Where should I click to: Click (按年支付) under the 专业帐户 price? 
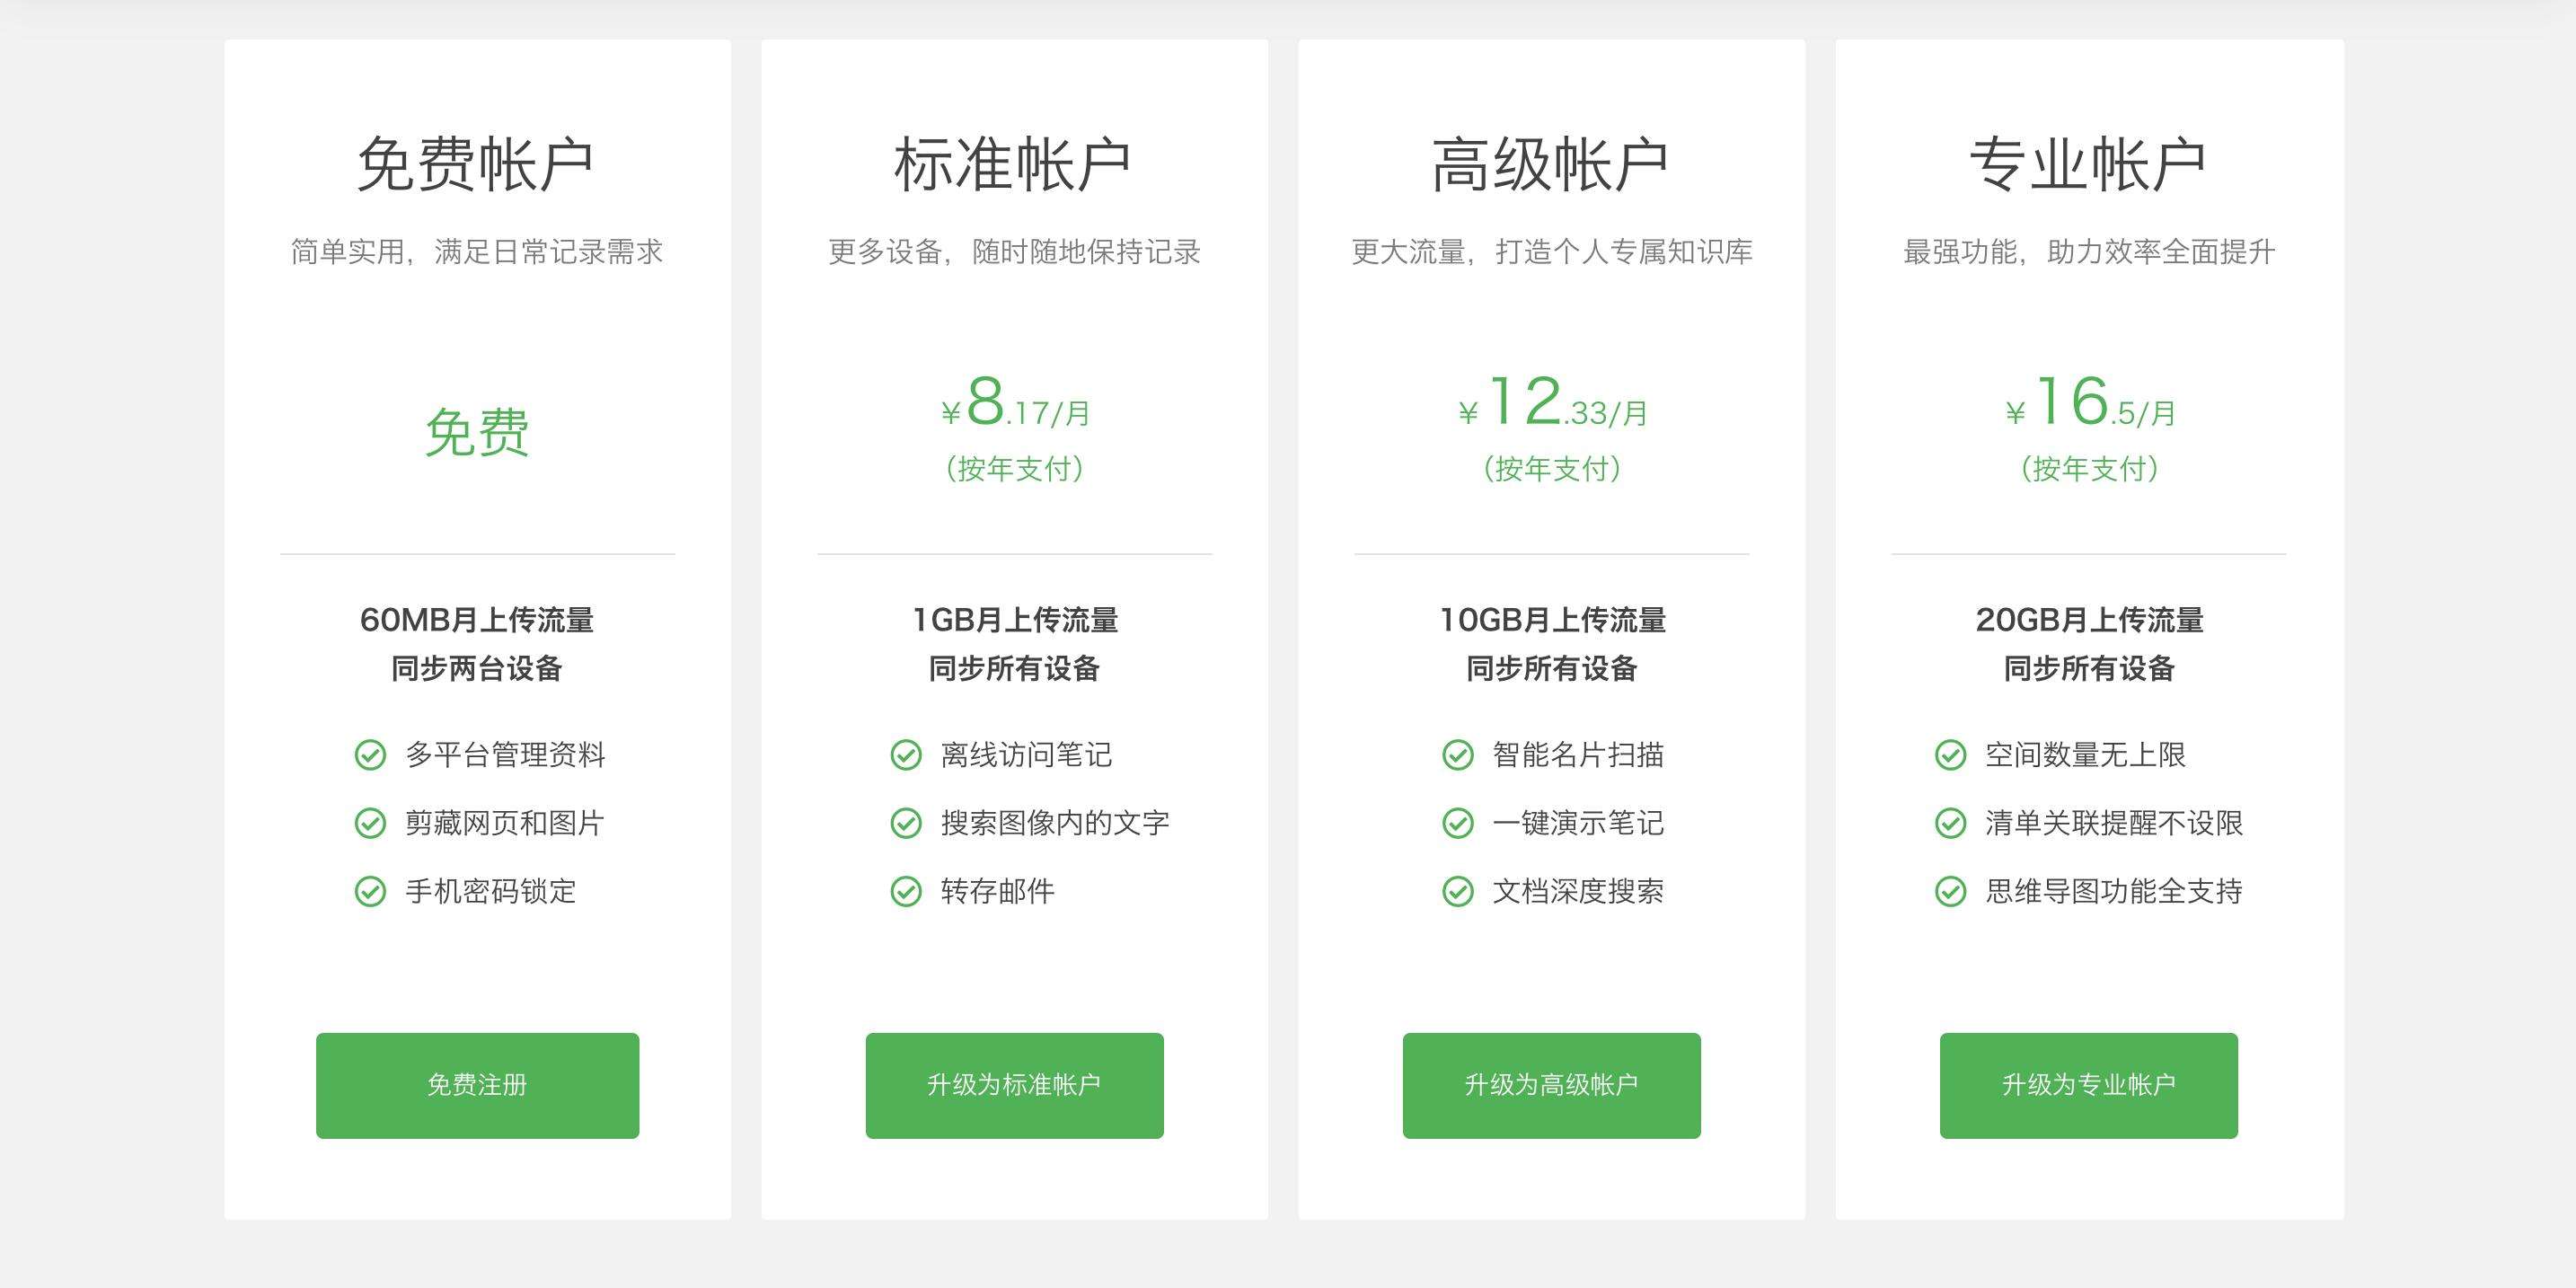pyautogui.click(x=2089, y=468)
